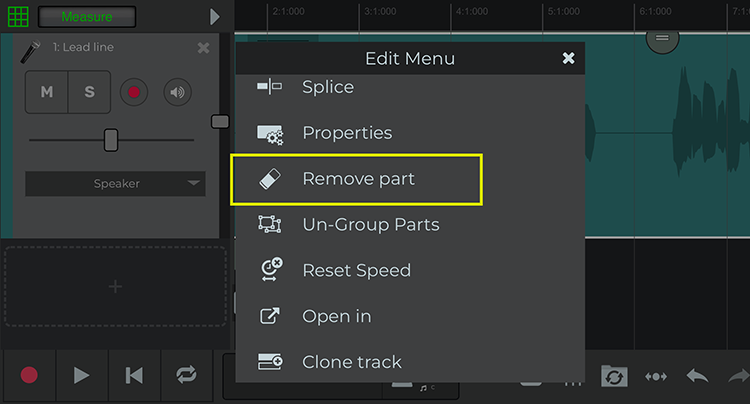750x404 pixels.
Task: Click the Clone track icon
Action: [270, 362]
